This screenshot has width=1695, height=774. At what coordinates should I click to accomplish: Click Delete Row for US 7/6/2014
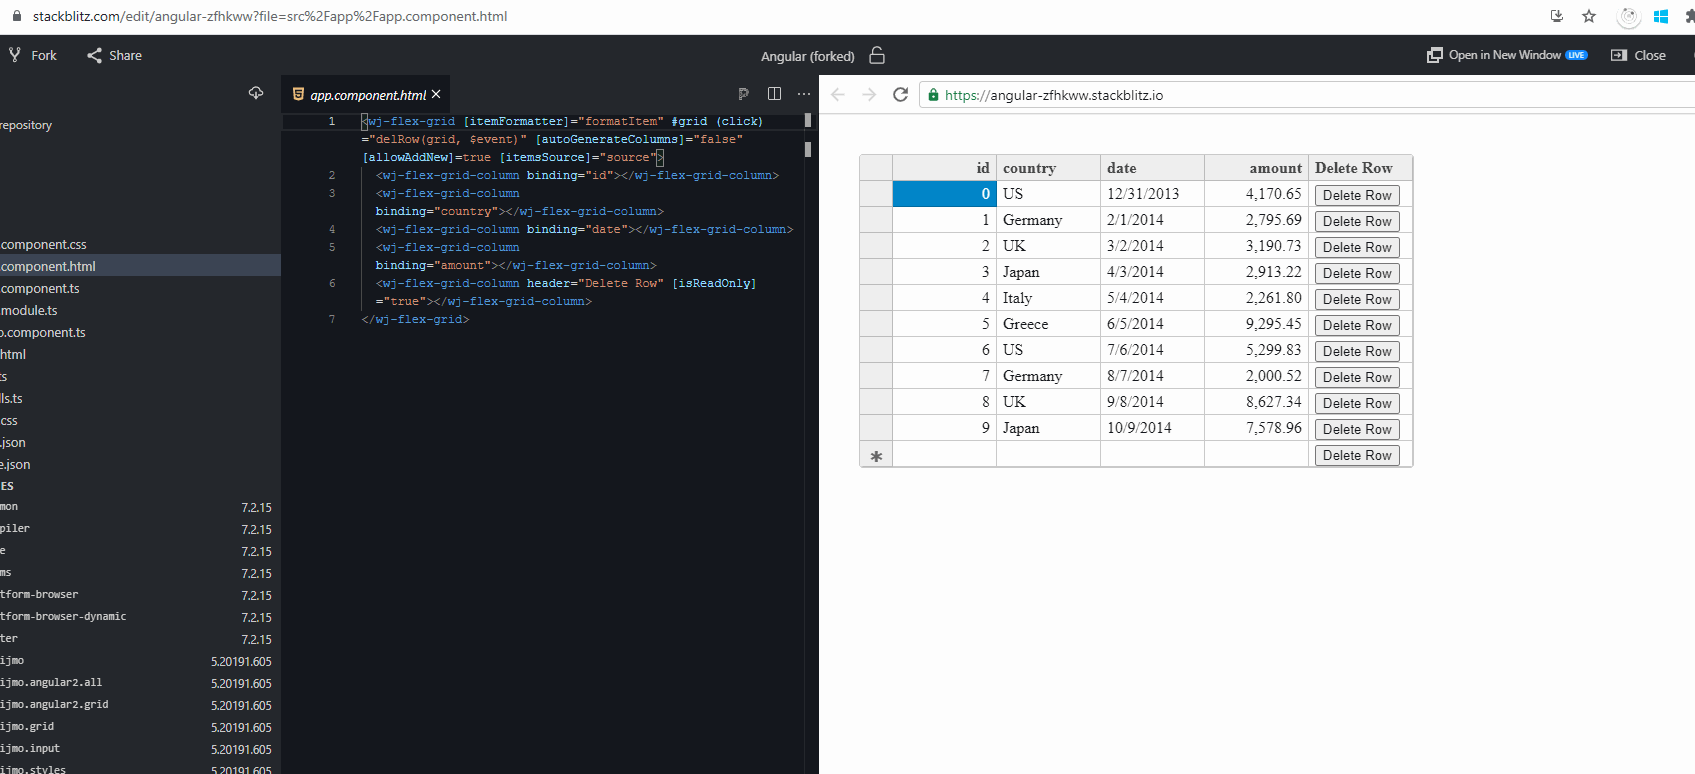point(1357,351)
